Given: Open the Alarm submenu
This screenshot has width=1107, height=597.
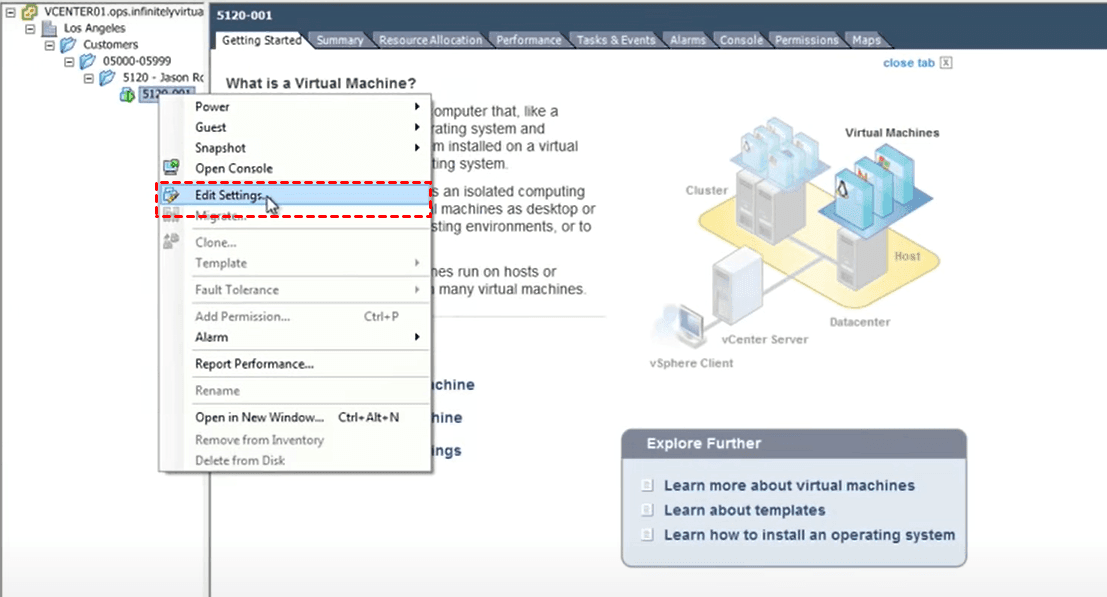Looking at the screenshot, I should click(295, 337).
